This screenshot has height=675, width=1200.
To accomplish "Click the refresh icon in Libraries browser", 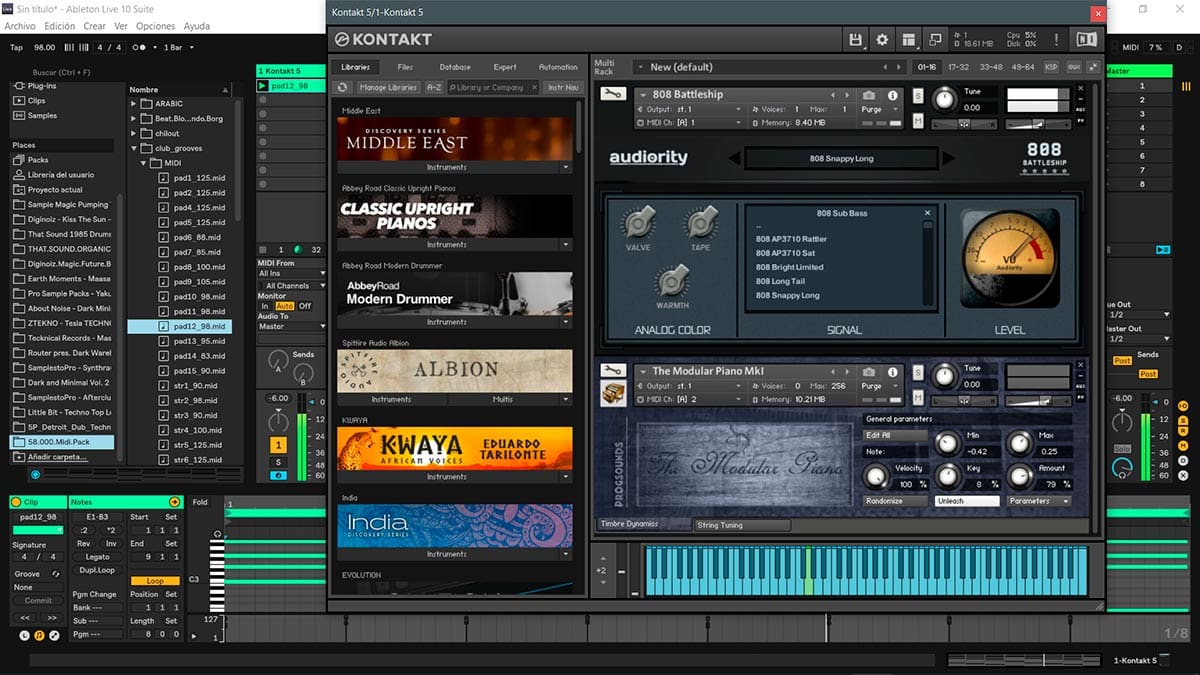I will click(342, 88).
